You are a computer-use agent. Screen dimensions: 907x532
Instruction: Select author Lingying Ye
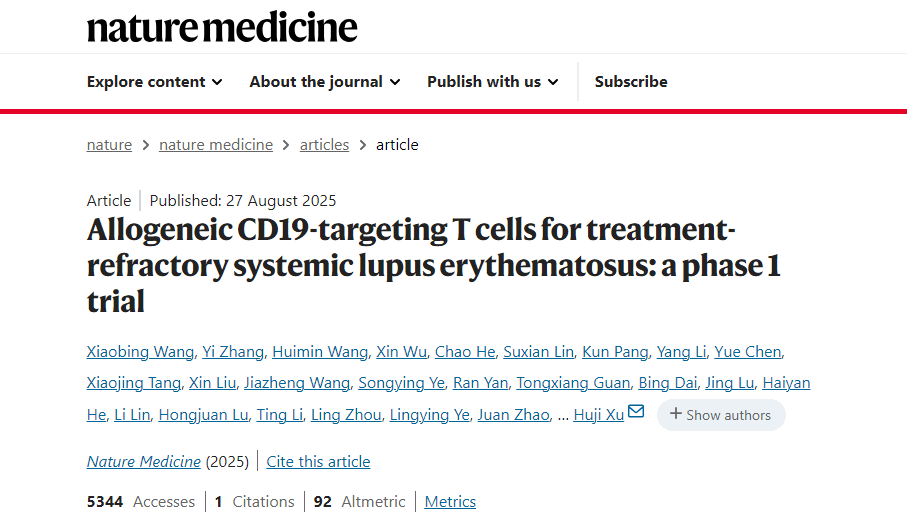(429, 415)
